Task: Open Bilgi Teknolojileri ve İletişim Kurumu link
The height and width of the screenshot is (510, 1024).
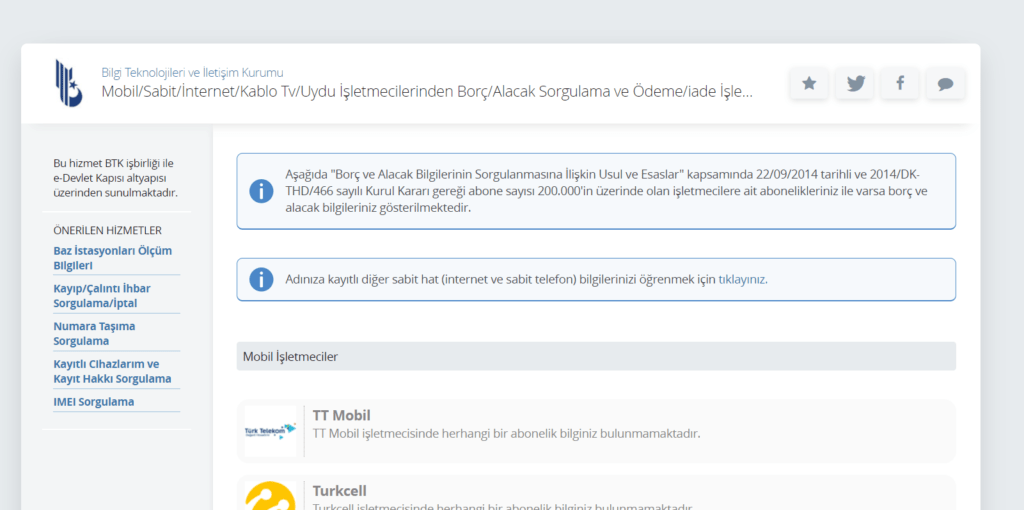Action: [192, 72]
